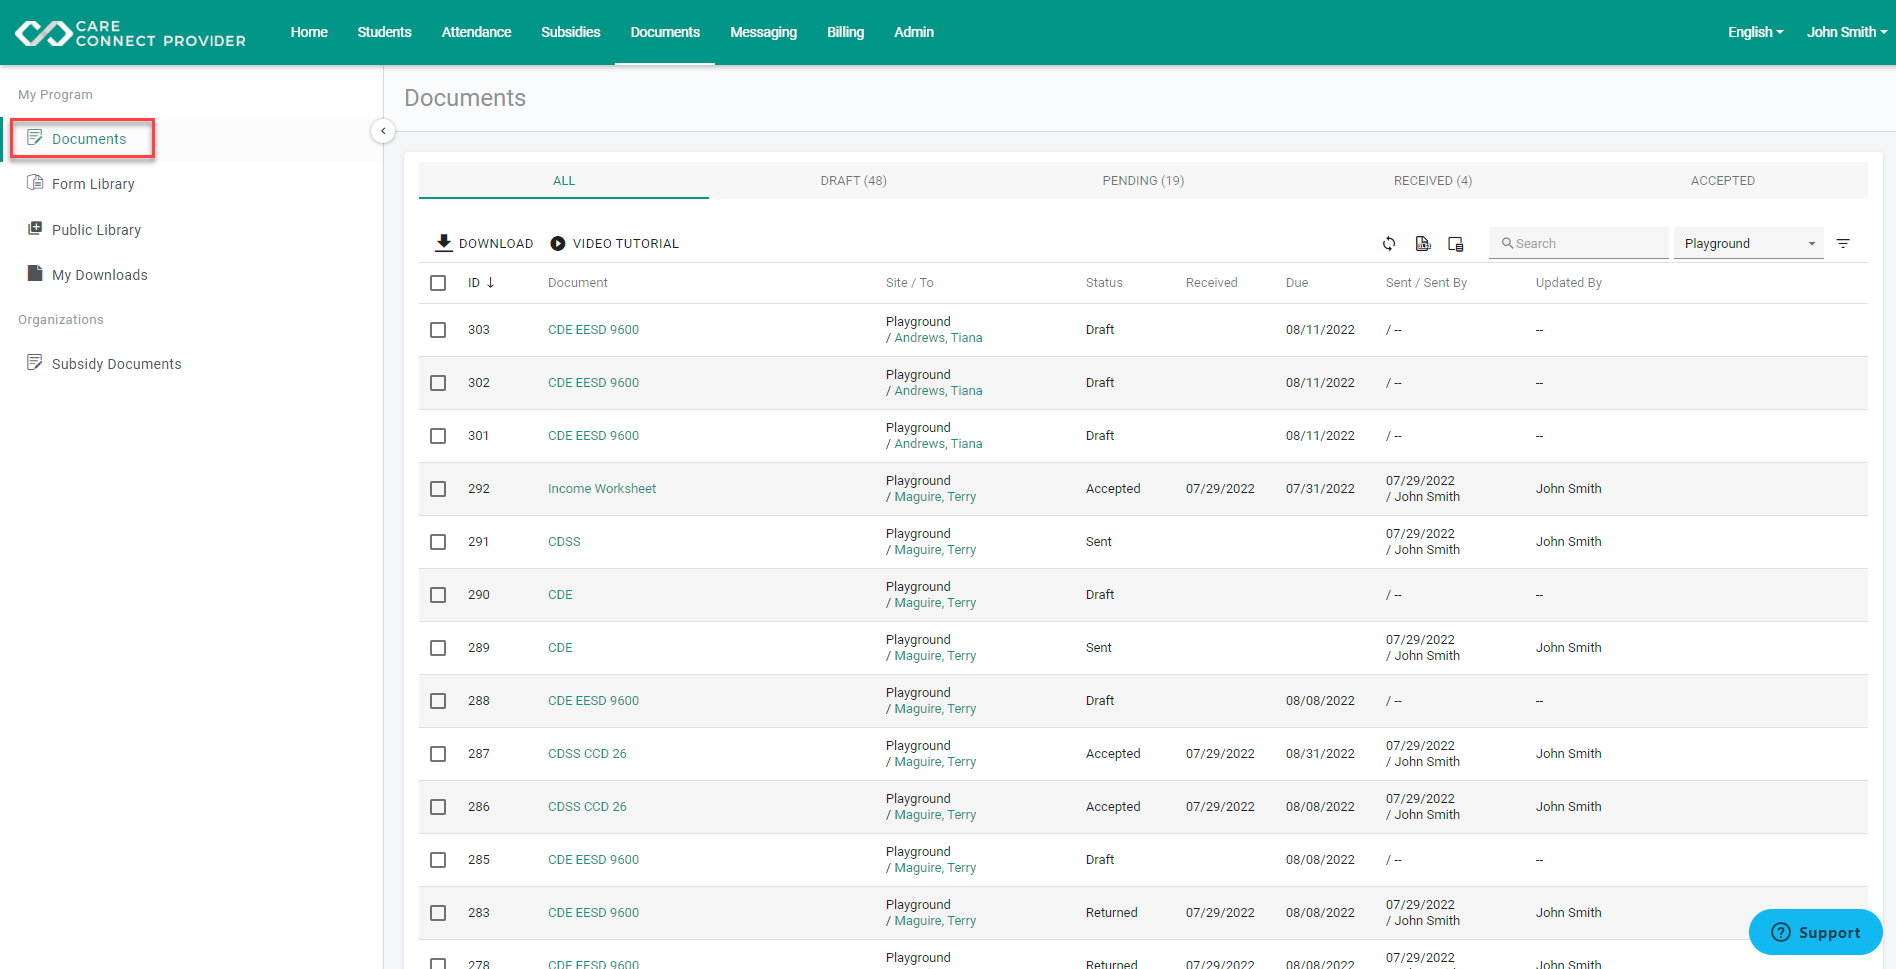Open the Income Worksheet document link
The height and width of the screenshot is (969, 1896).
coord(602,489)
